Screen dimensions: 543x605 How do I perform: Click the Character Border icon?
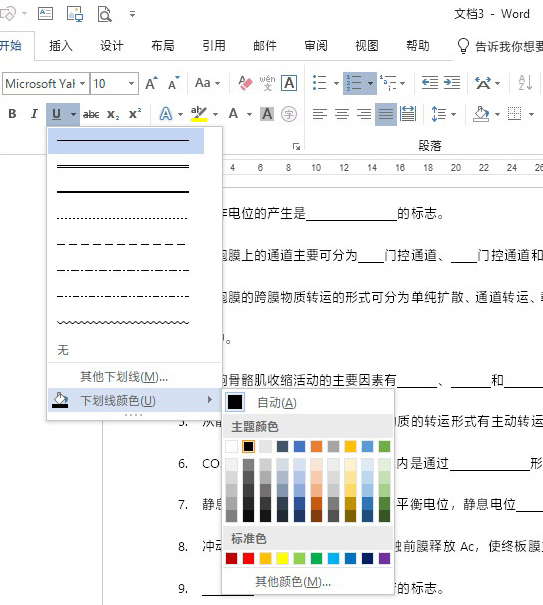pyautogui.click(x=289, y=83)
